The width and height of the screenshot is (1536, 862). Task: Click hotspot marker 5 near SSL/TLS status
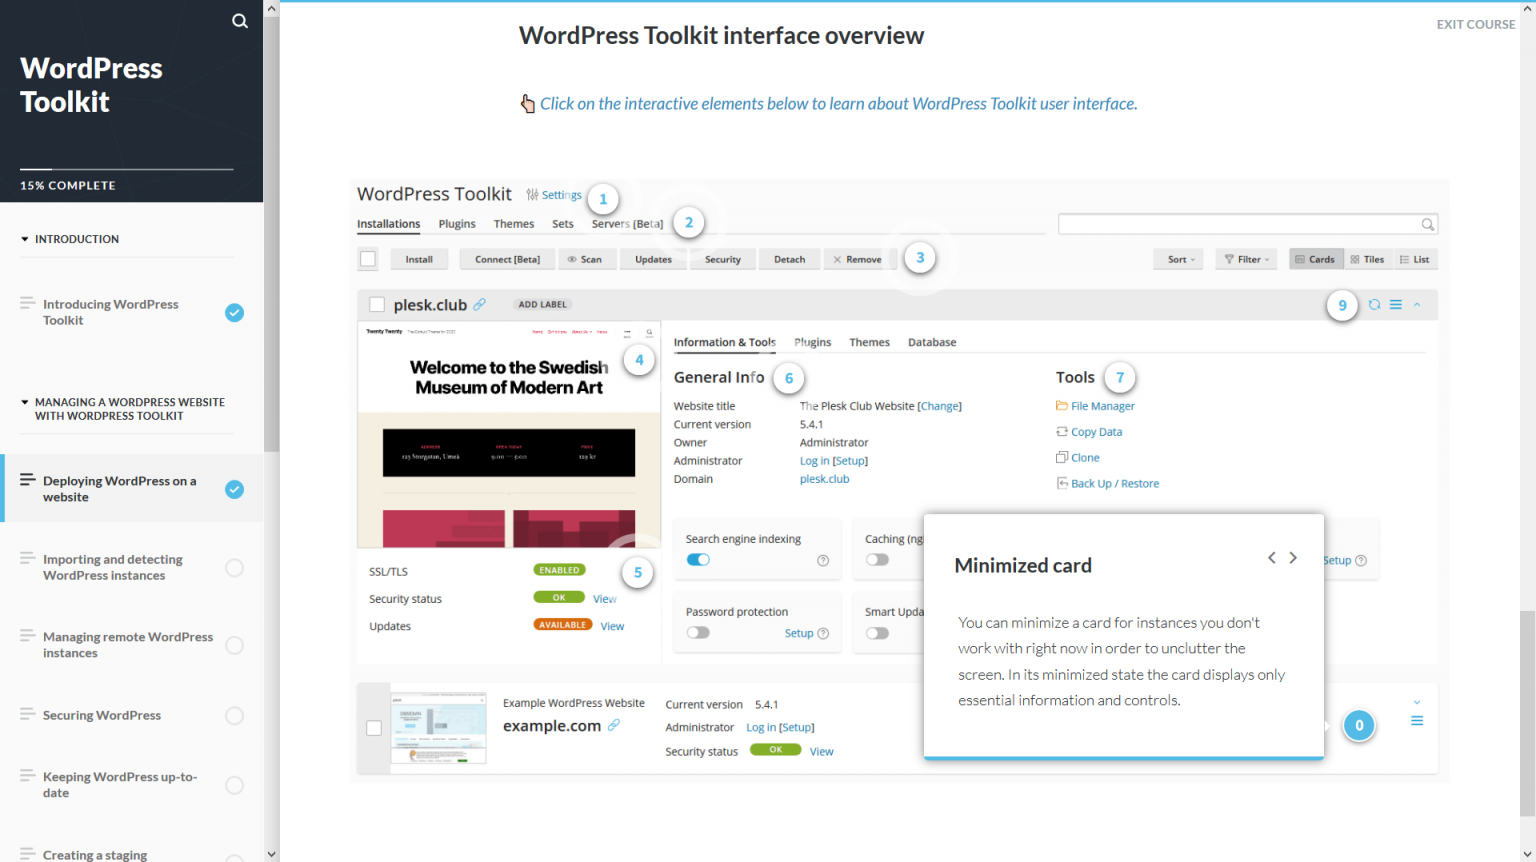pyautogui.click(x=638, y=573)
